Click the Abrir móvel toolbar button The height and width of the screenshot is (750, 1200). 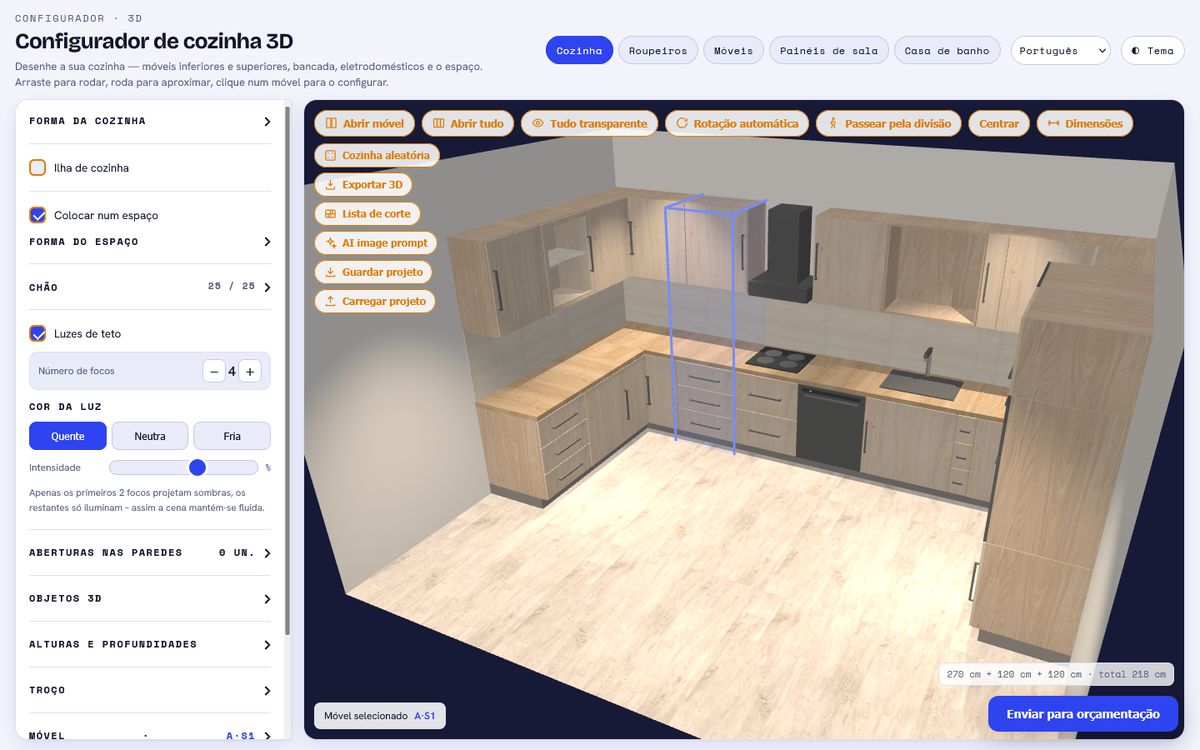(x=364, y=124)
